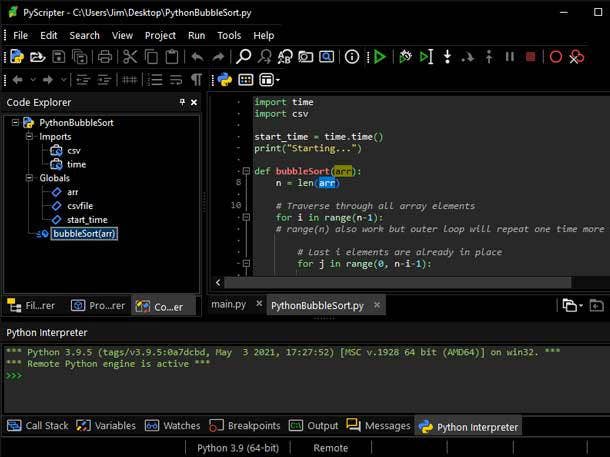Image resolution: width=610 pixels, height=457 pixels.
Task: Switch to the main.py tab
Action: coord(228,305)
